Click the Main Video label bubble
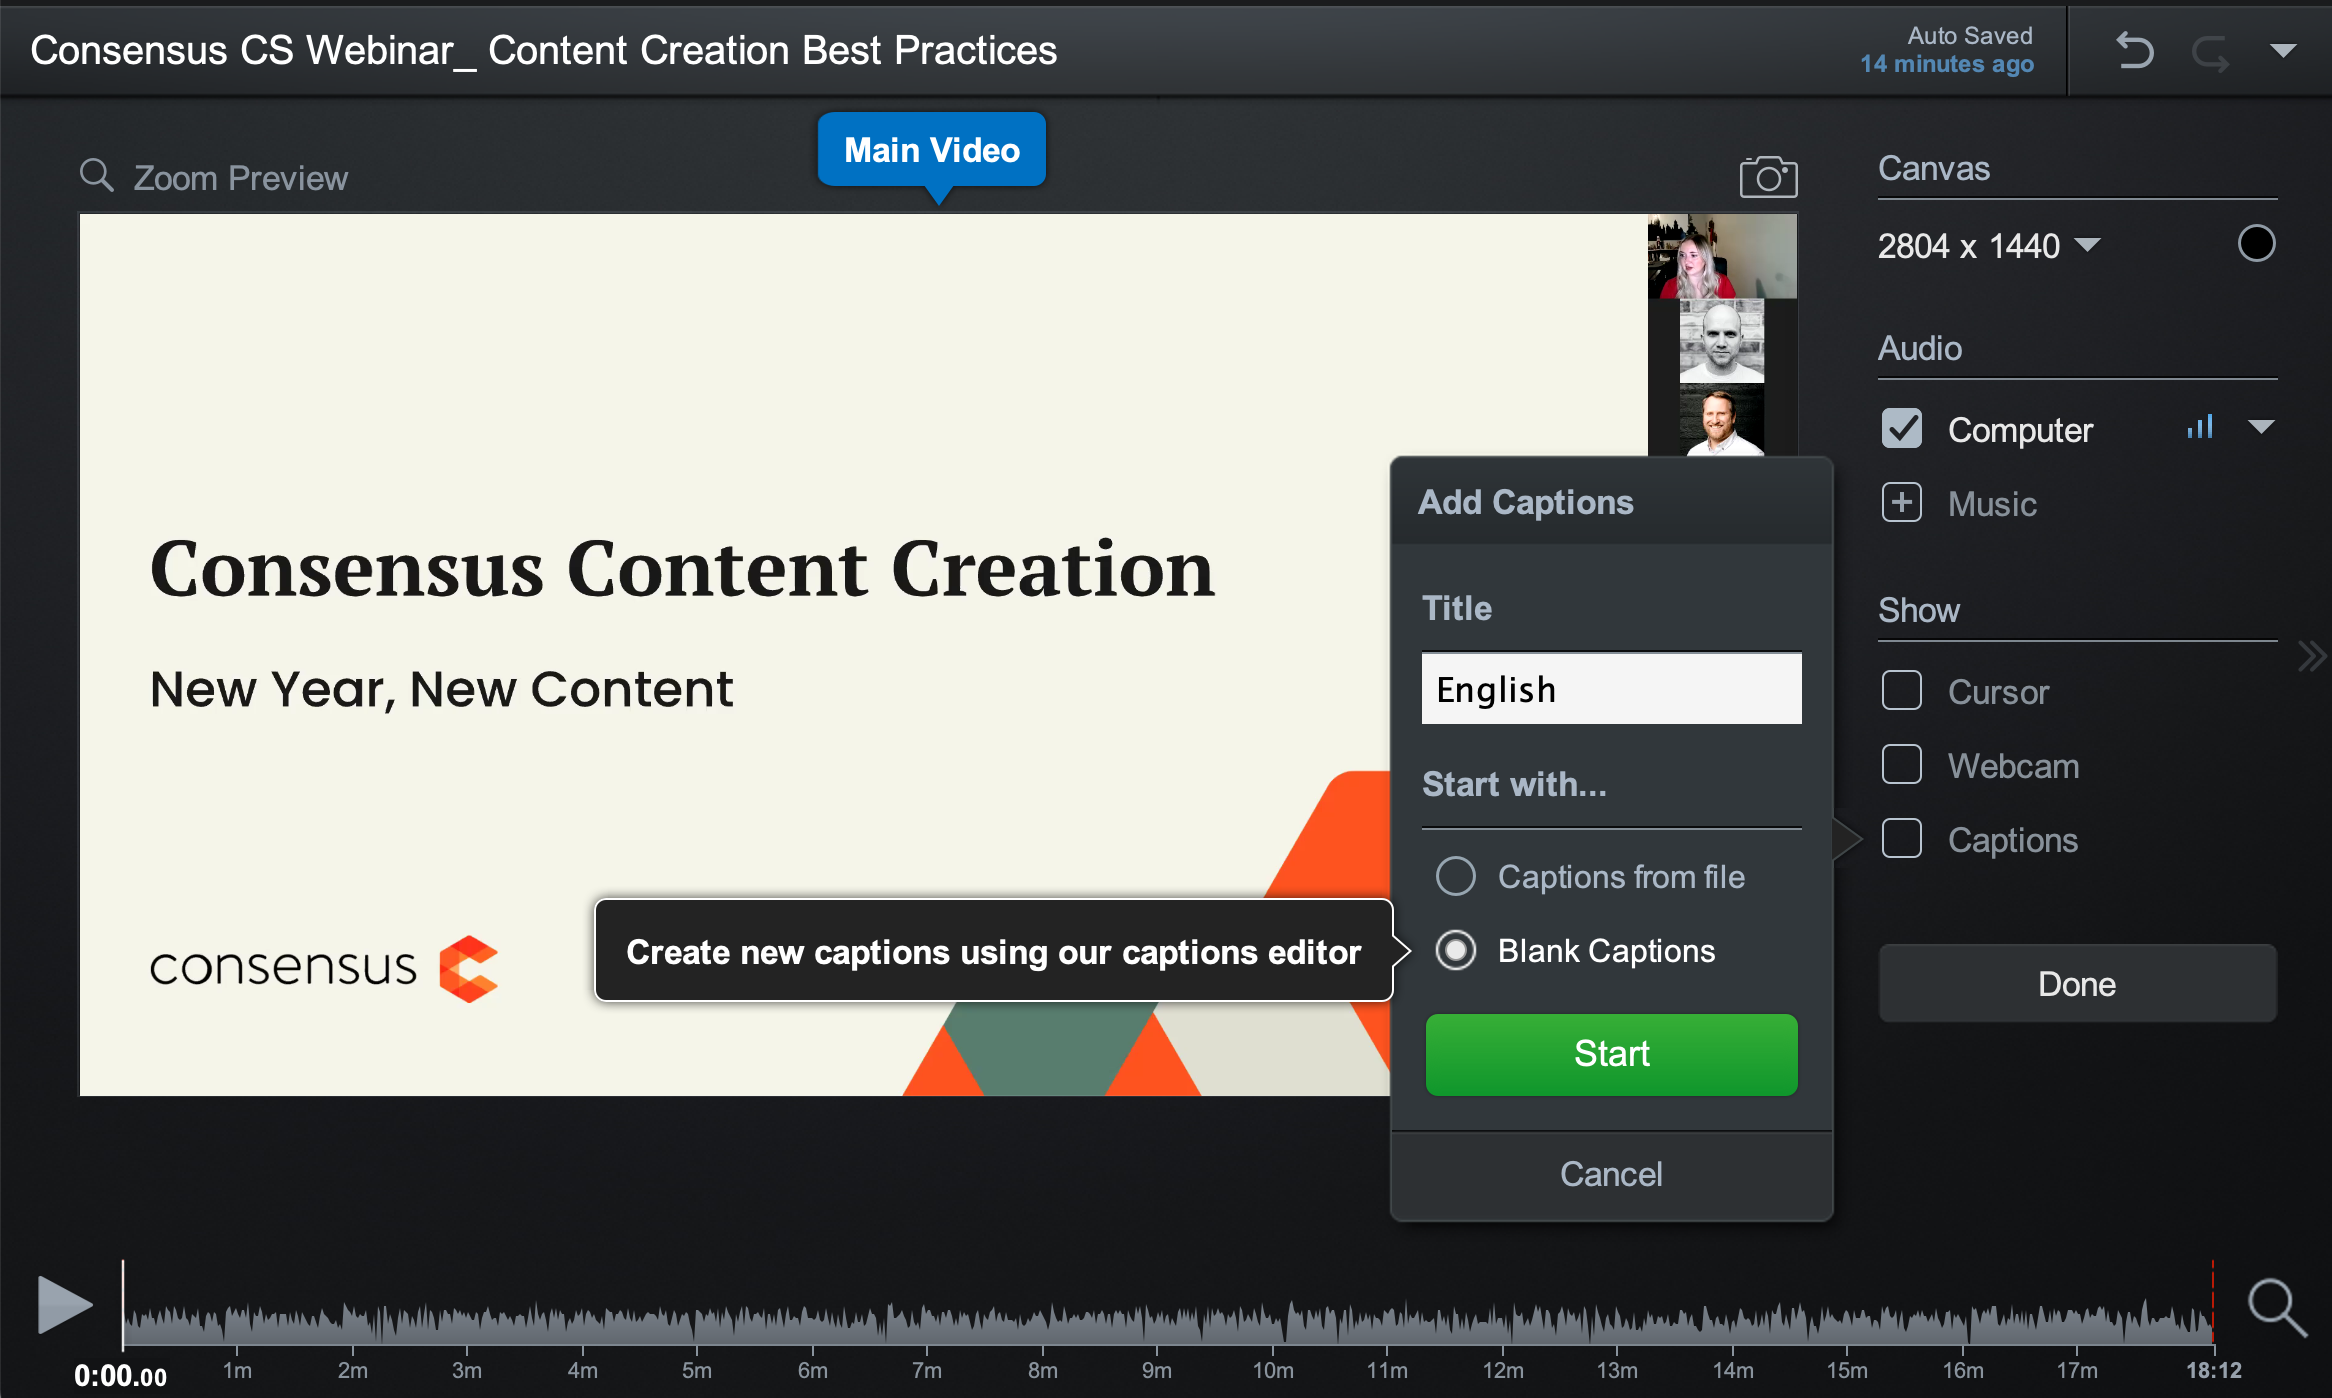 click(932, 150)
